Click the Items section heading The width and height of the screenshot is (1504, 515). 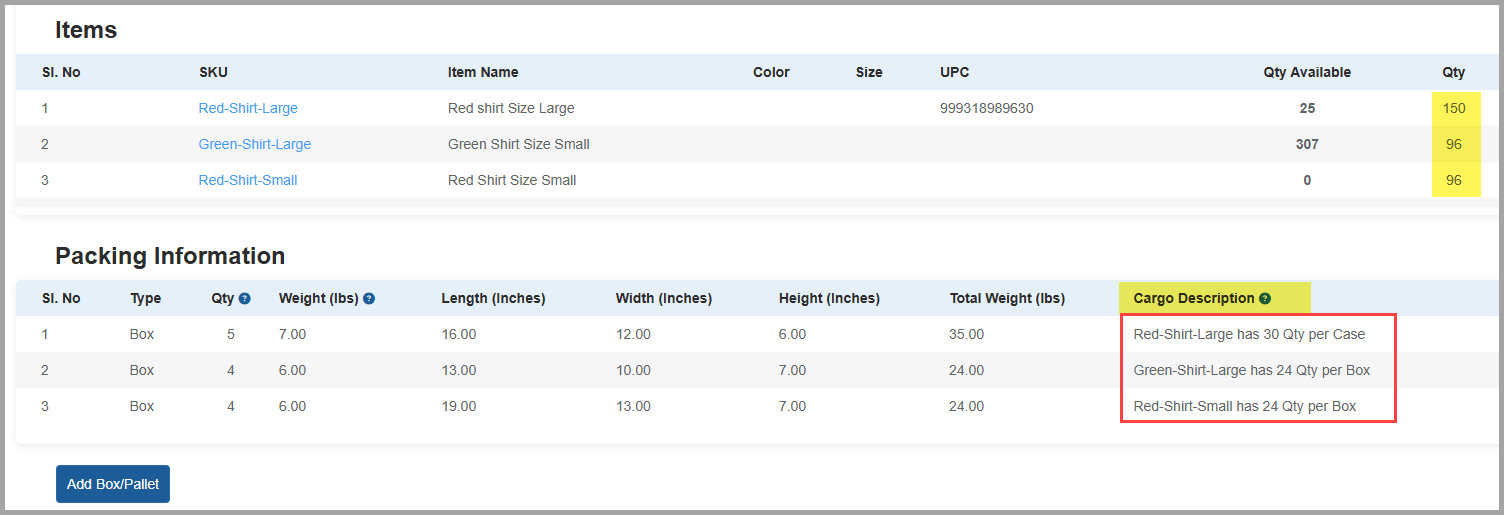pyautogui.click(x=86, y=30)
